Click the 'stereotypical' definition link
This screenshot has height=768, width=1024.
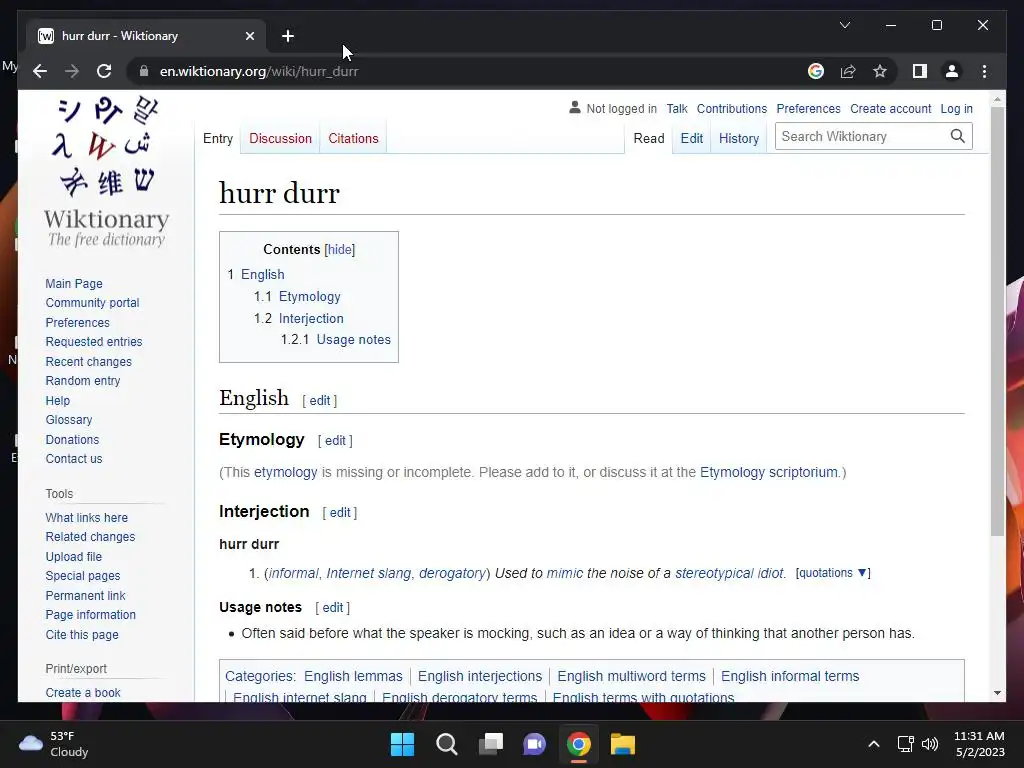[x=714, y=573]
